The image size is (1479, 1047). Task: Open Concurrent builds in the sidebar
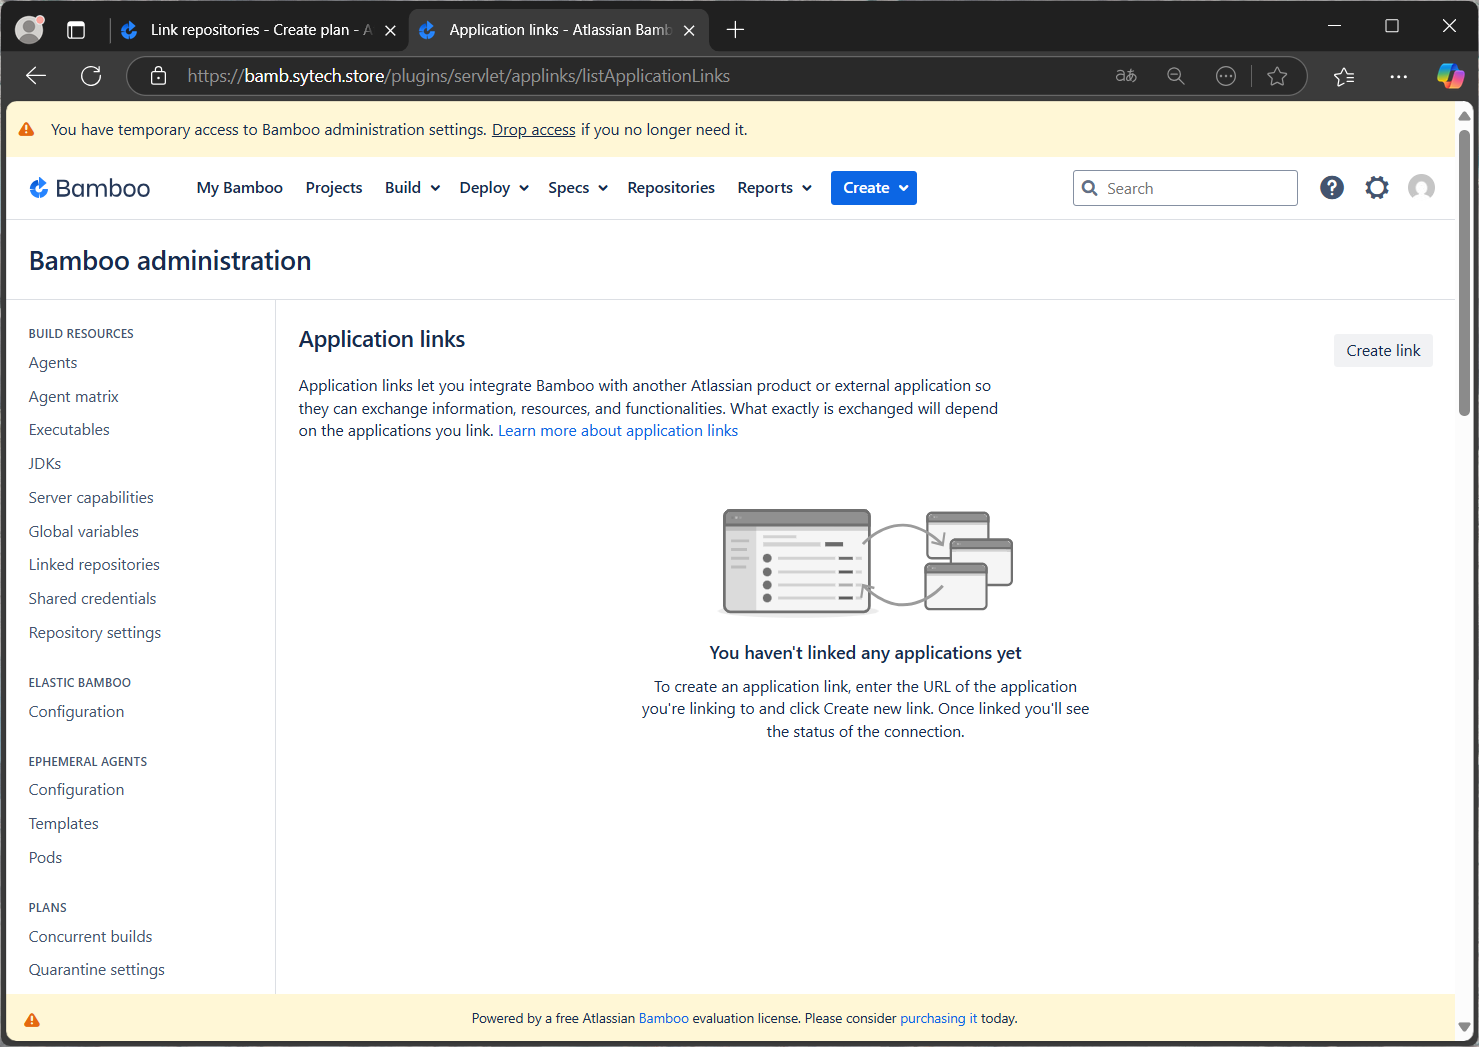click(90, 937)
